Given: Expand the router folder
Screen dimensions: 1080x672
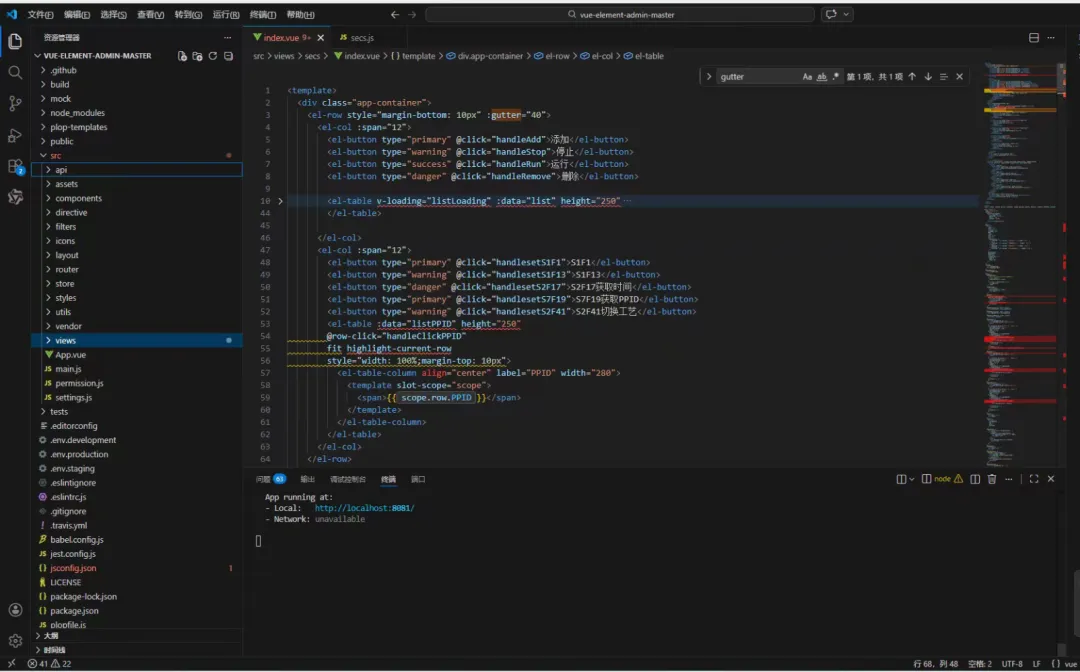Looking at the screenshot, I should (137, 269).
